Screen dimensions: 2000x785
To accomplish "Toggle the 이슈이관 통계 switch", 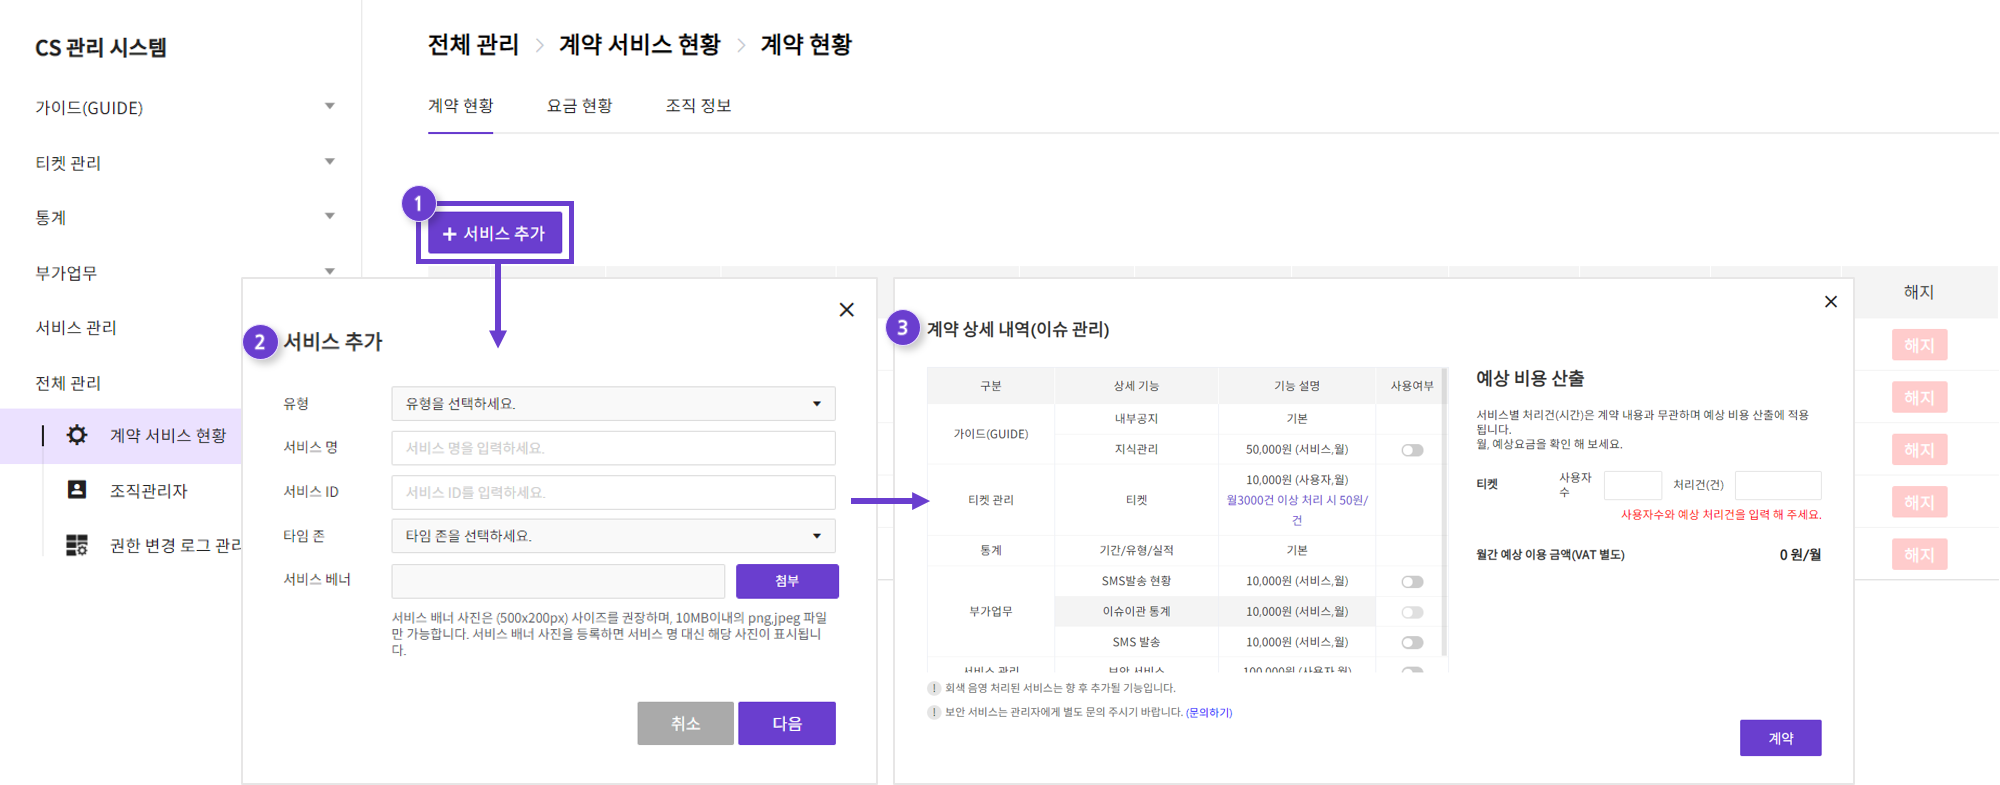I will pyautogui.click(x=1411, y=612).
